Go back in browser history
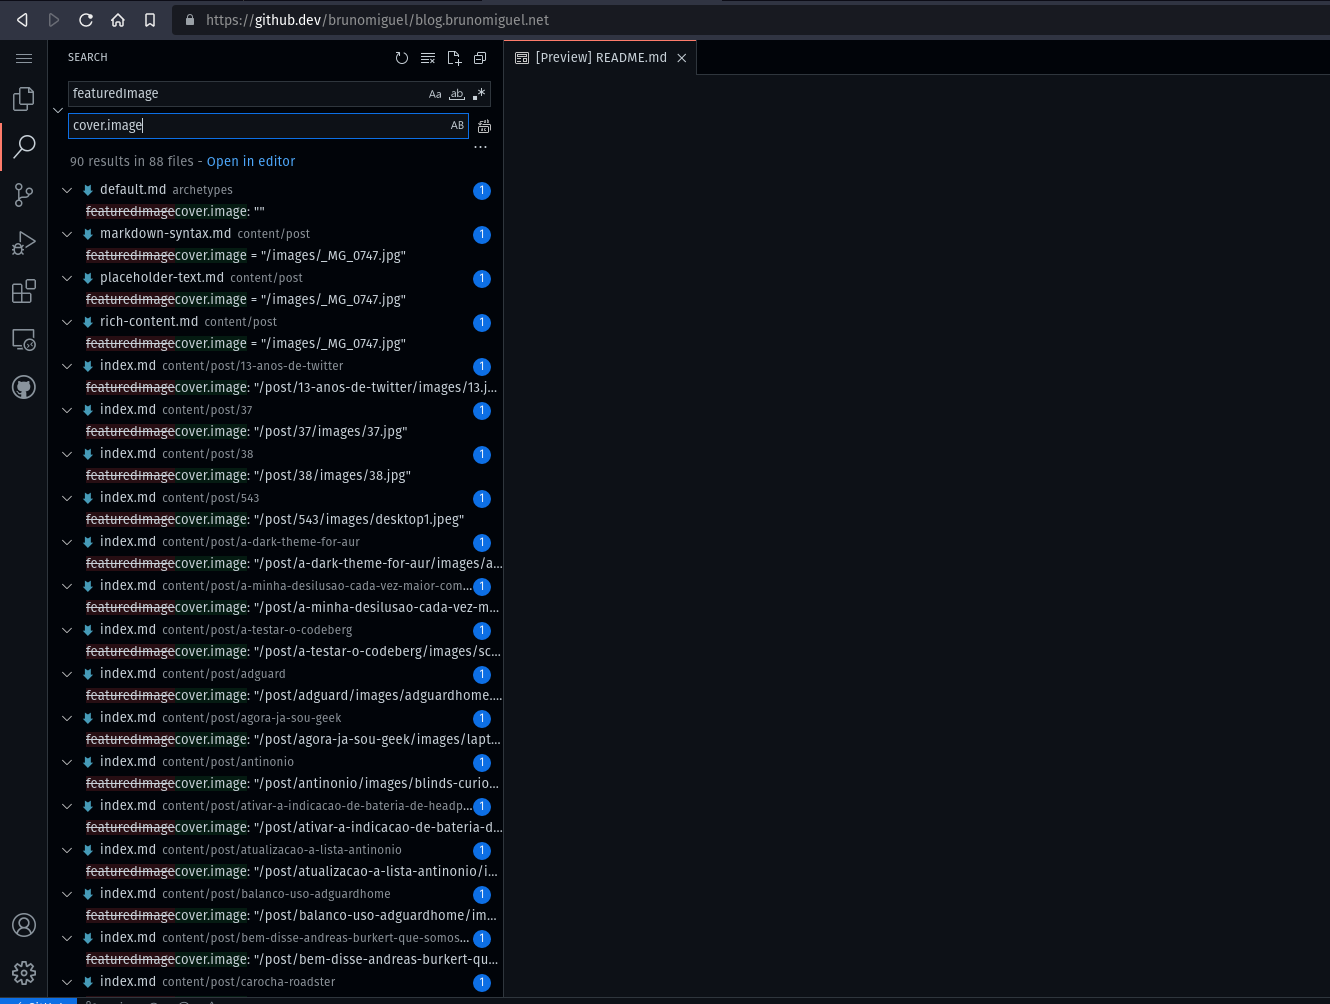Screen dimensions: 1330x1004 (22, 20)
